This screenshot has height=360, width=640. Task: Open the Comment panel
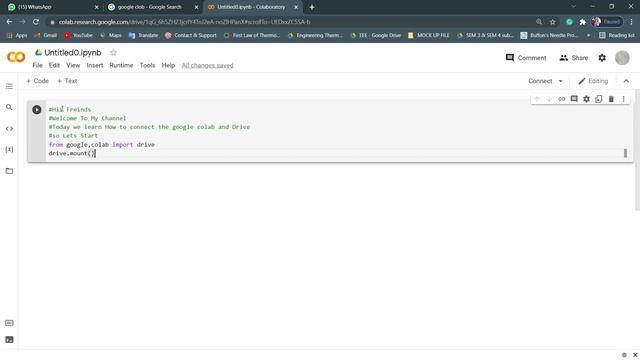(526, 58)
